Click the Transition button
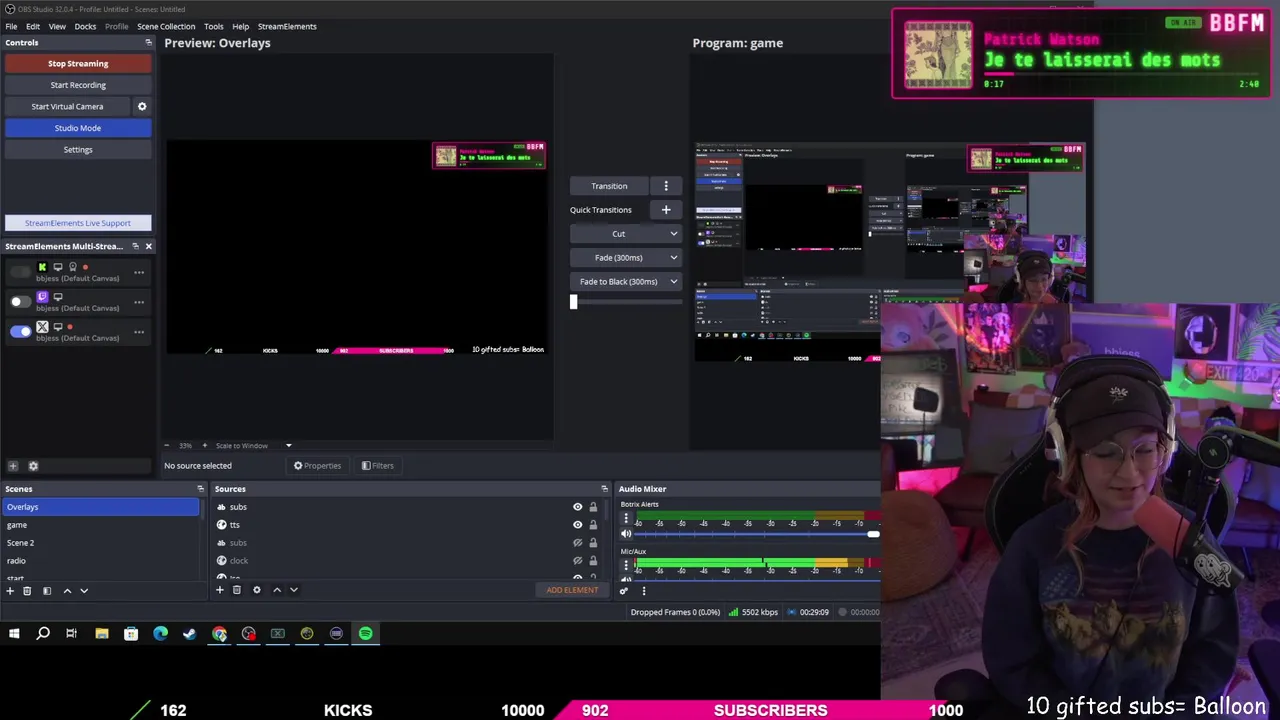This screenshot has height=720, width=1280. coord(609,186)
